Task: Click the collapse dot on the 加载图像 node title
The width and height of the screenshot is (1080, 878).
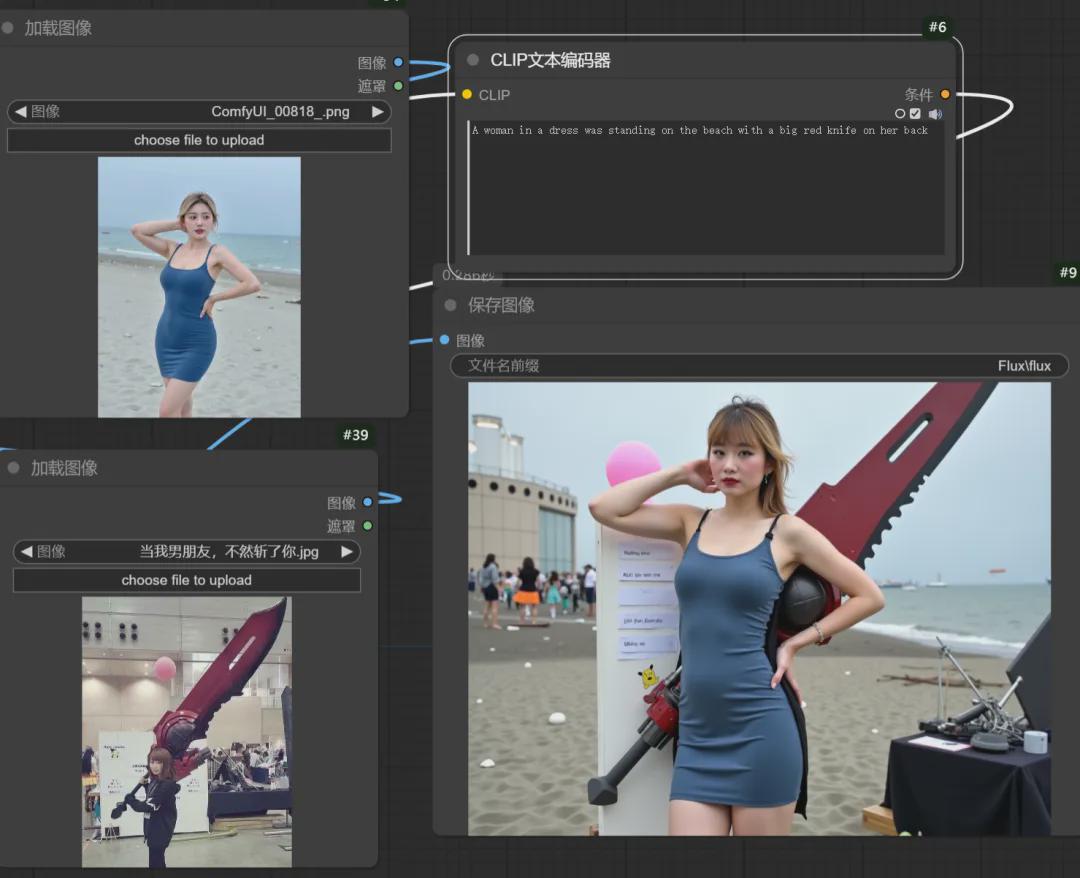Action: point(10,28)
